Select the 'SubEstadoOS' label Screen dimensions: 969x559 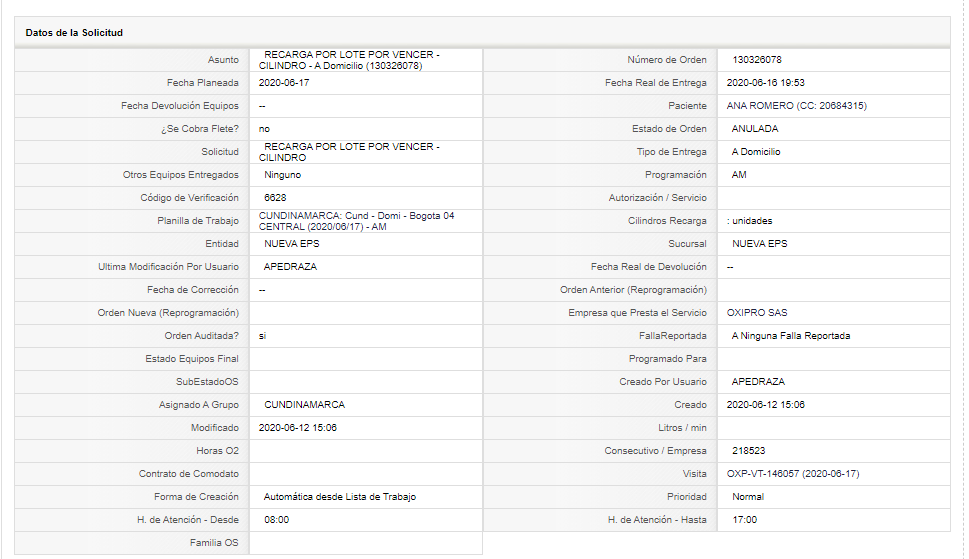pyautogui.click(x=207, y=382)
